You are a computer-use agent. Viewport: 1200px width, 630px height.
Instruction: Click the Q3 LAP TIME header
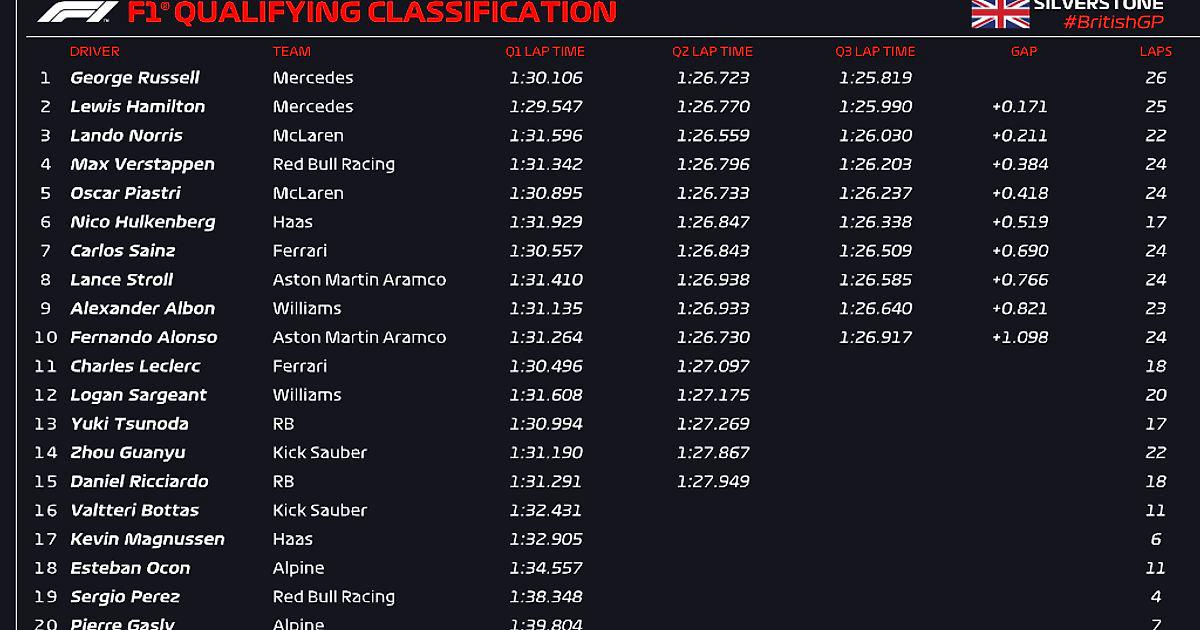point(875,51)
